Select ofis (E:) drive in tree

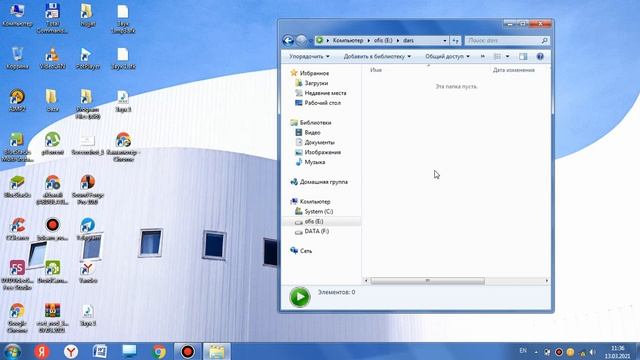(x=314, y=221)
